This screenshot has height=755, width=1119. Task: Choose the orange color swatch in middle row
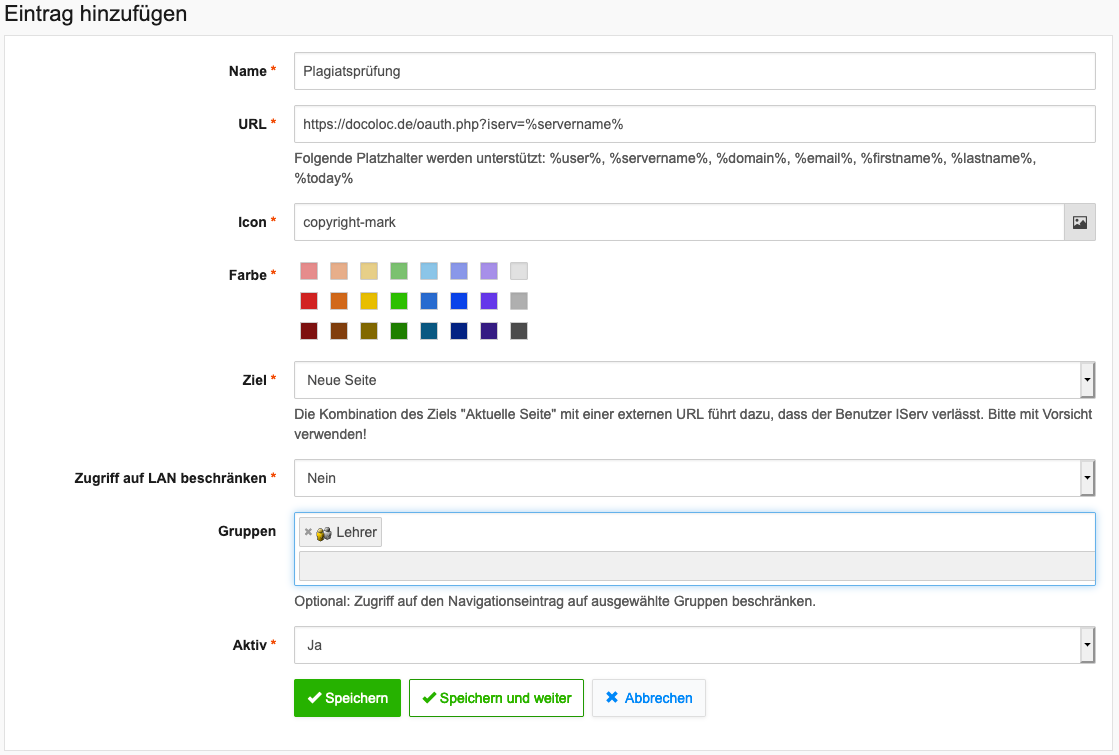coord(339,301)
